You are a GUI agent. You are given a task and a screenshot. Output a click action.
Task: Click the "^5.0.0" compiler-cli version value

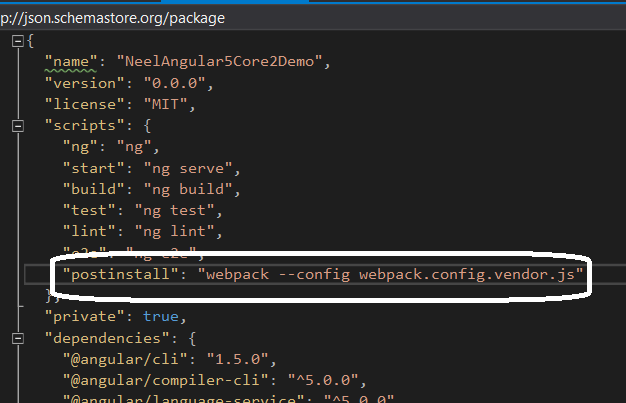323,381
